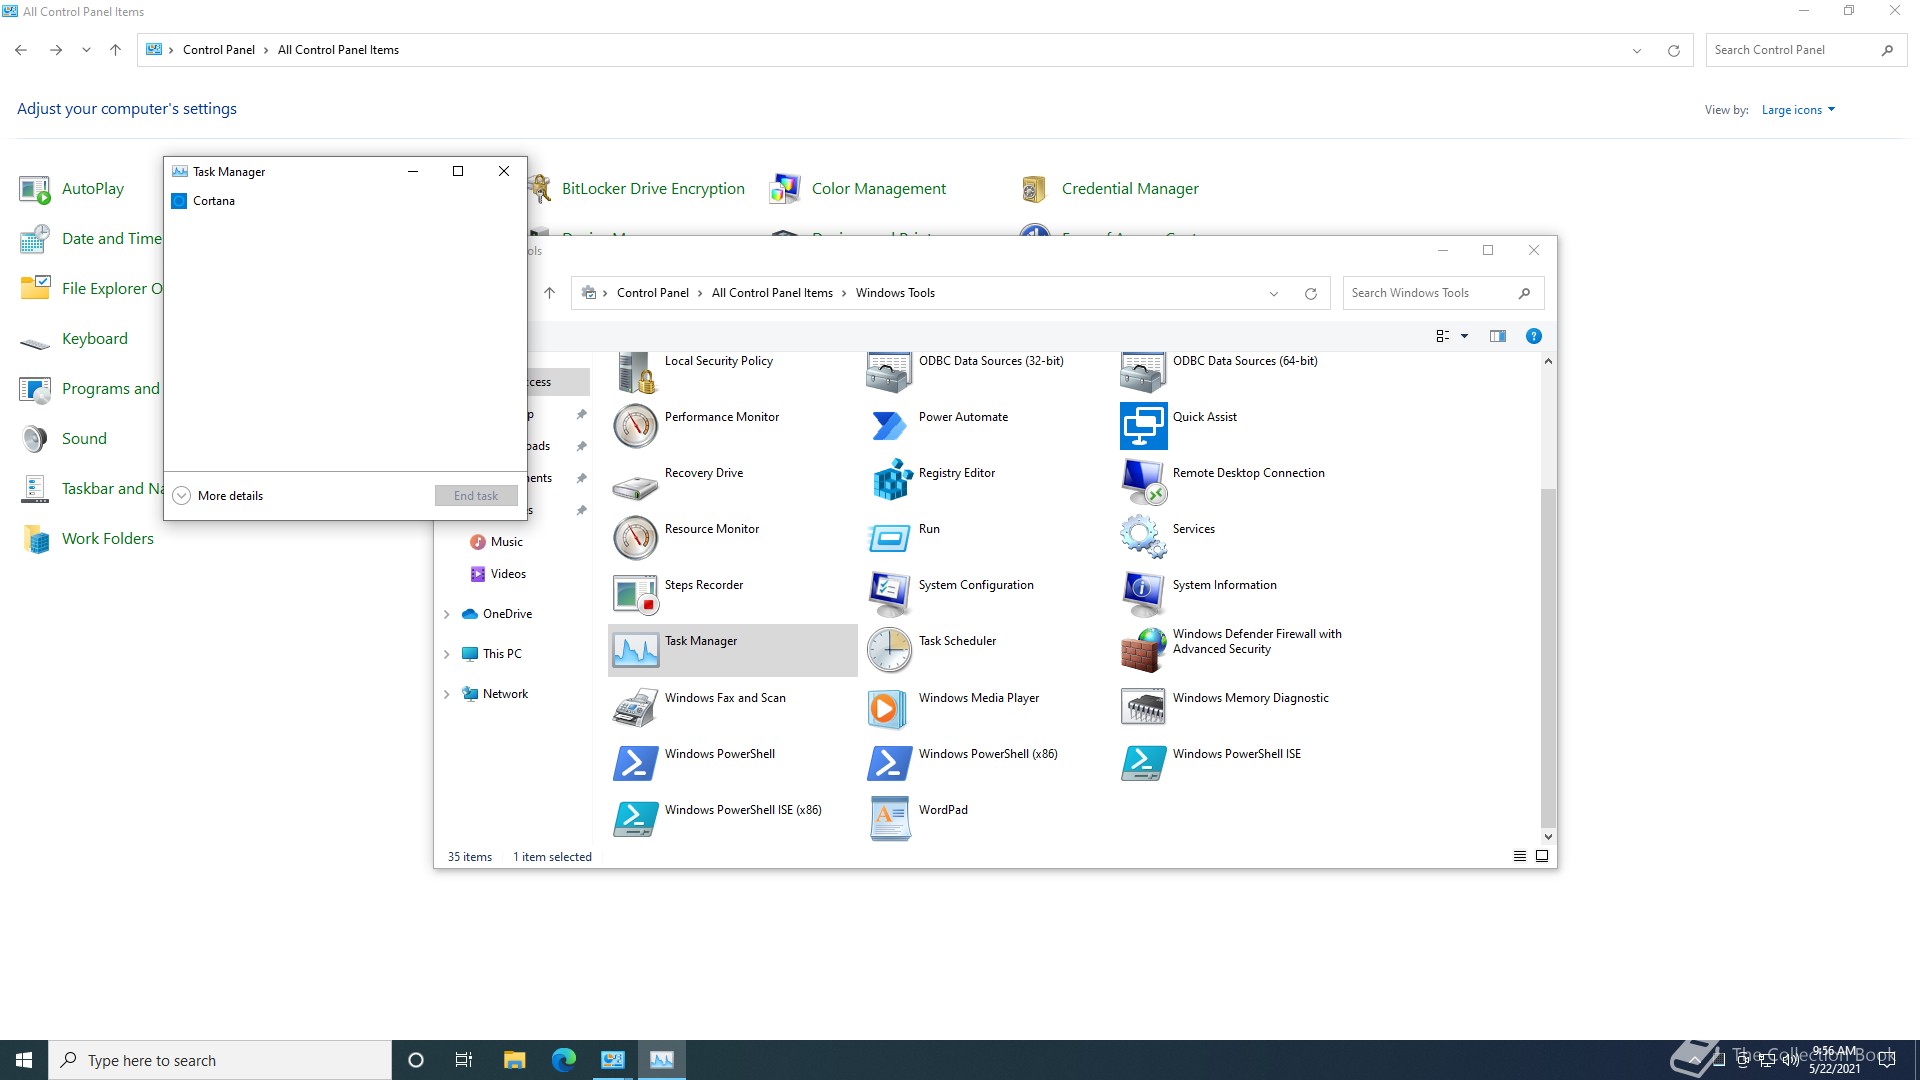Open Windows Tools address history dropdown

click(1274, 294)
